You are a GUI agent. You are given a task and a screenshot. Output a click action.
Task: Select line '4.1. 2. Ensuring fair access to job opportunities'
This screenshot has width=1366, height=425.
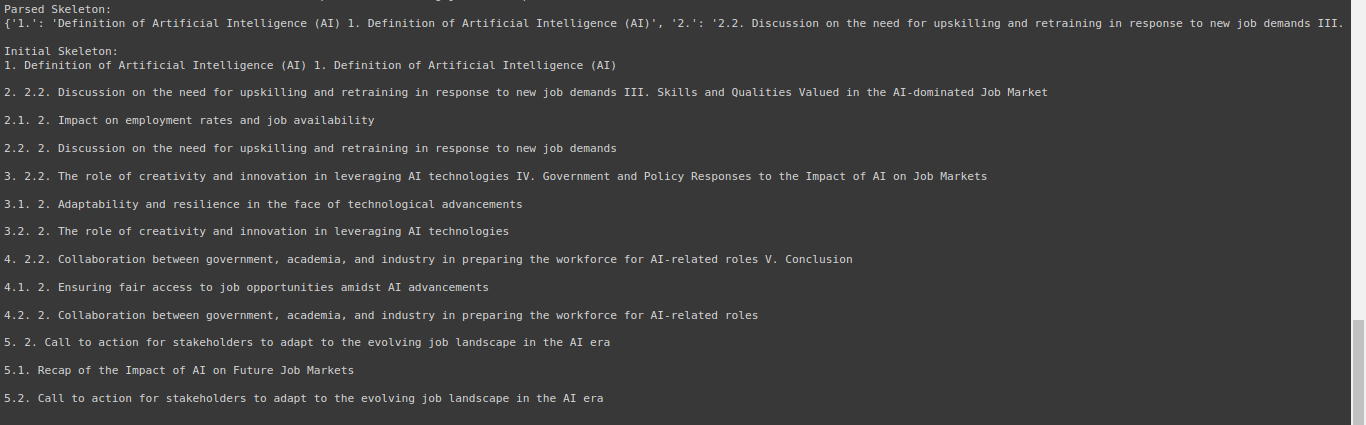(246, 288)
